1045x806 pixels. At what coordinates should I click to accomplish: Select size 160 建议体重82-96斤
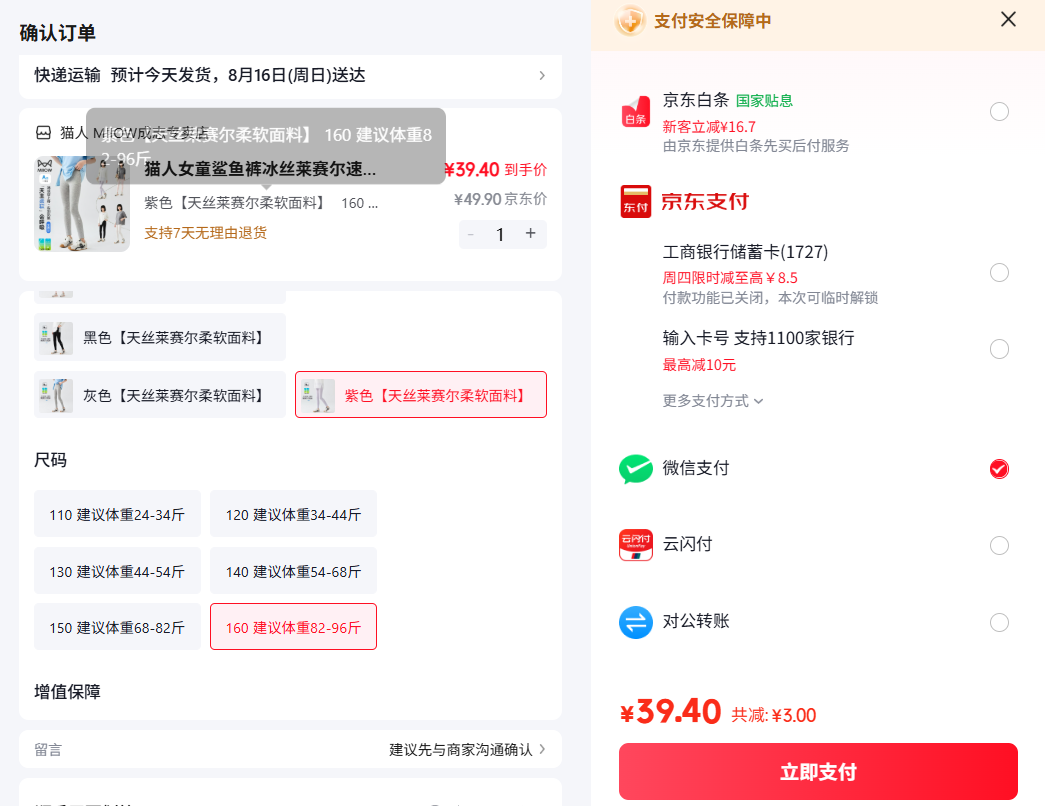click(293, 627)
